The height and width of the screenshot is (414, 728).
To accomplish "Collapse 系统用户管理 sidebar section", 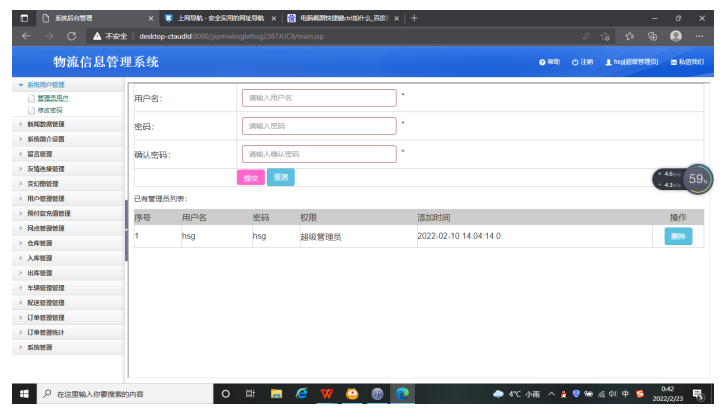I will click(x=68, y=85).
